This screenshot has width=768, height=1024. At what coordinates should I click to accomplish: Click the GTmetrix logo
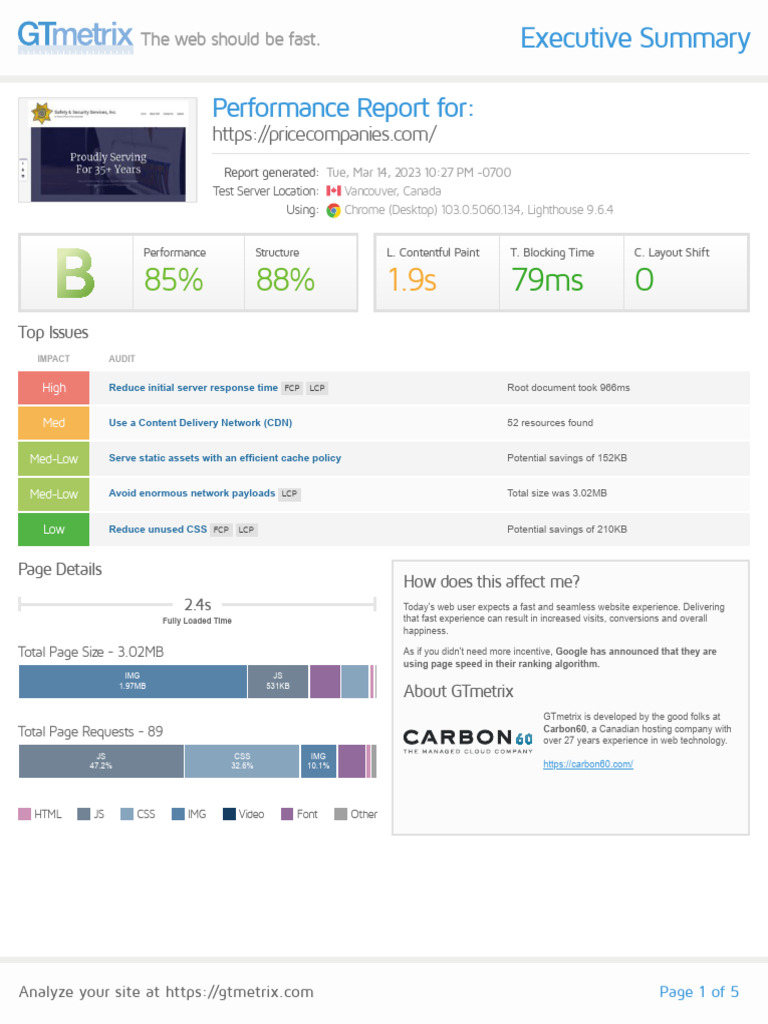(75, 38)
